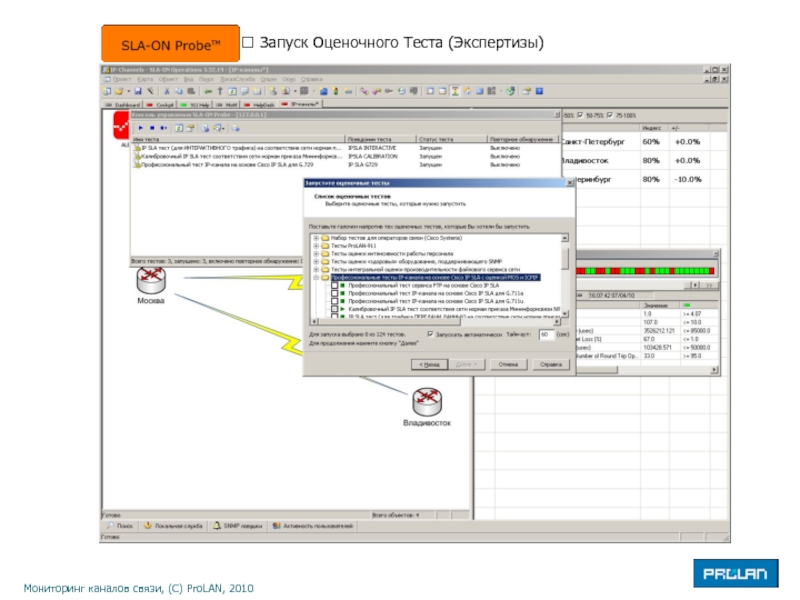Click the Vladivostok router icon on map

coord(427,402)
